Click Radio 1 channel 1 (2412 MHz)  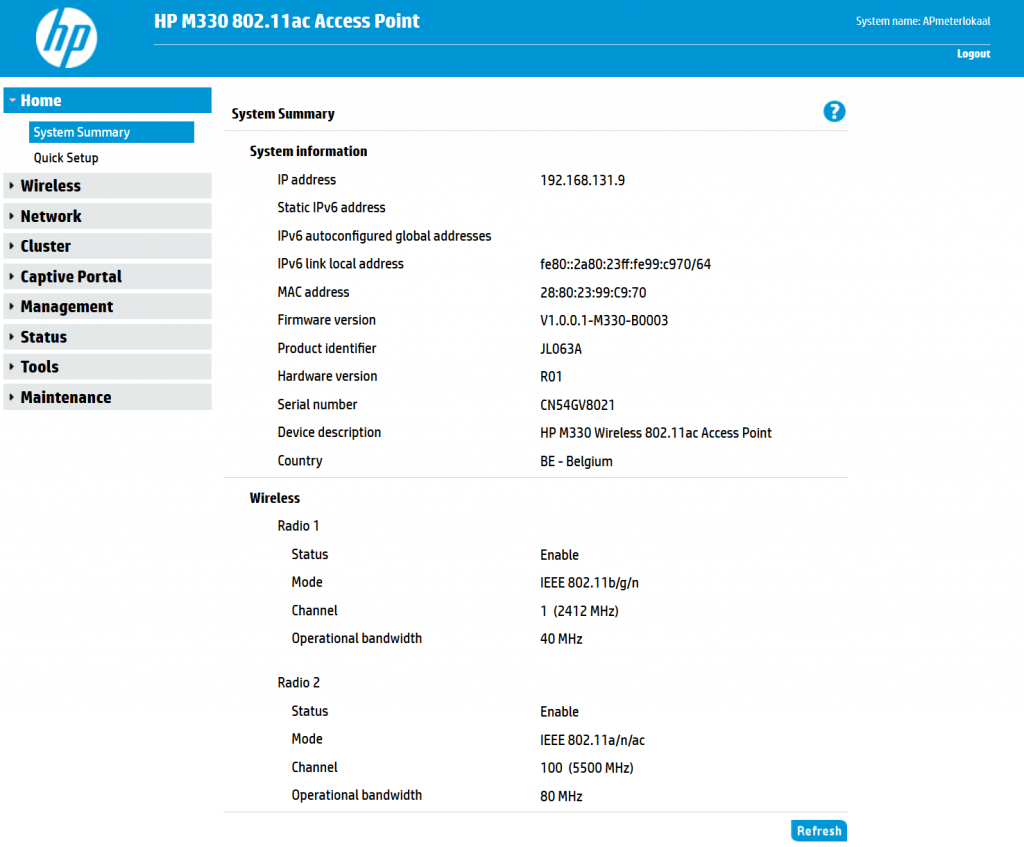(x=579, y=611)
